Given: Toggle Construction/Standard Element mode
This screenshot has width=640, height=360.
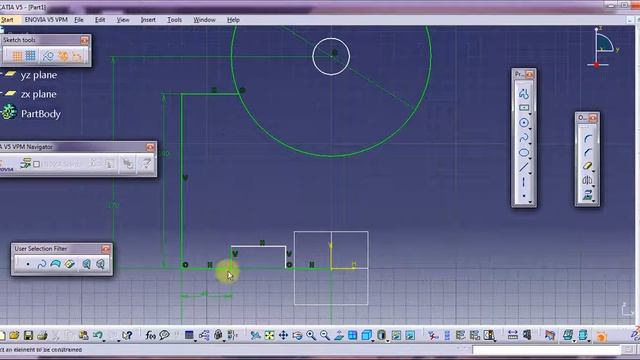Looking at the screenshot, I should click(x=48, y=56).
